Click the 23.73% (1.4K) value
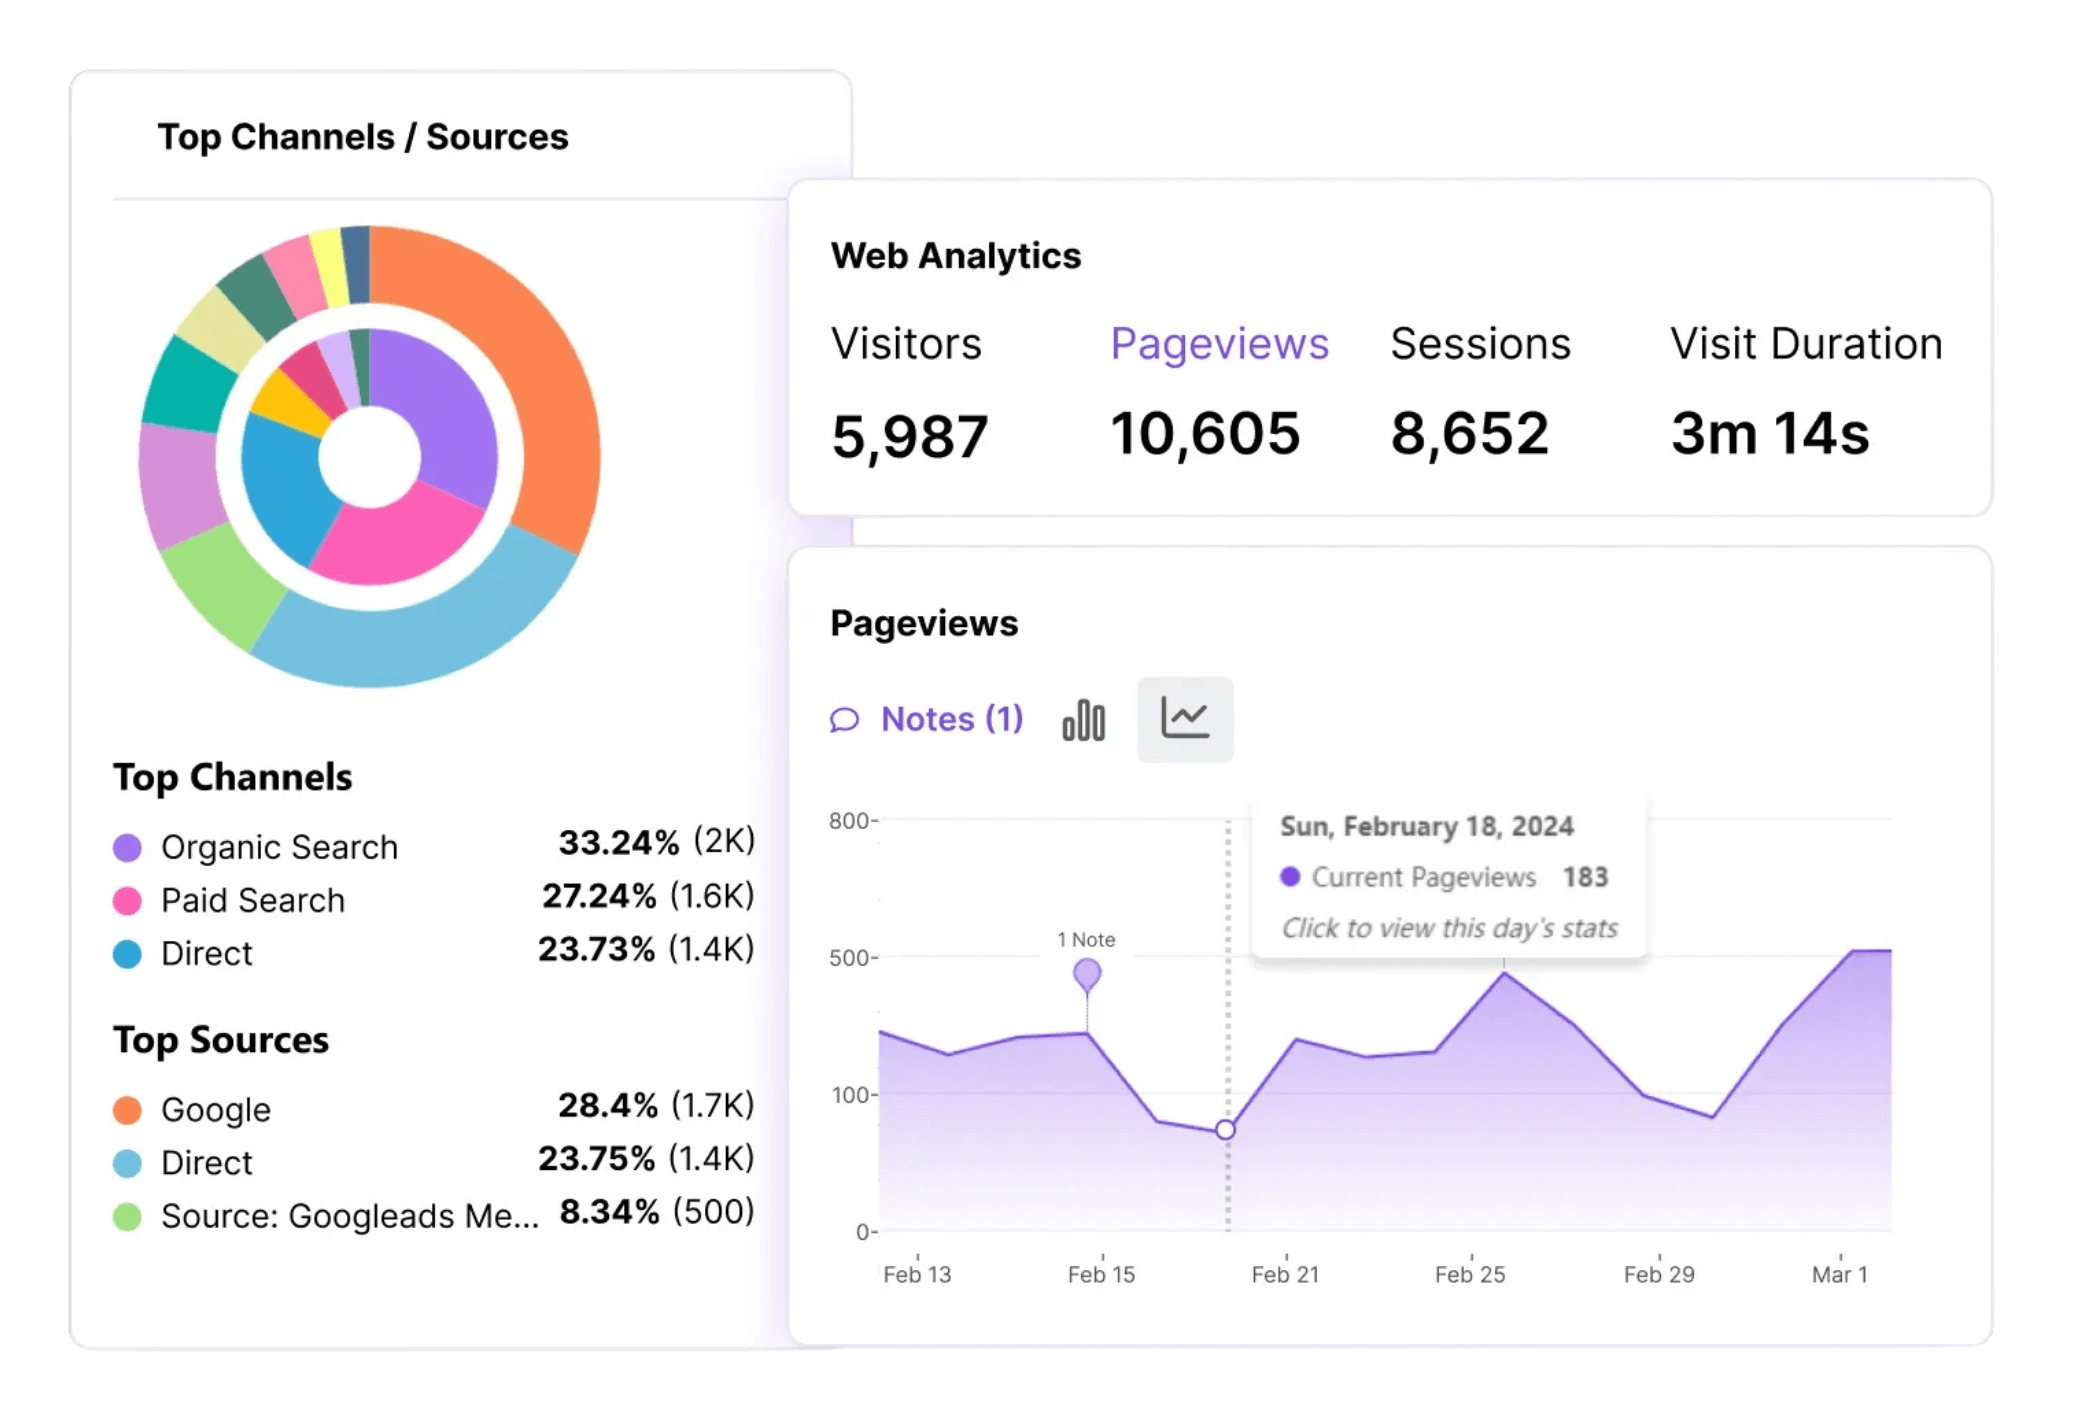Screen dimensions: 2074x1417 tap(646, 948)
